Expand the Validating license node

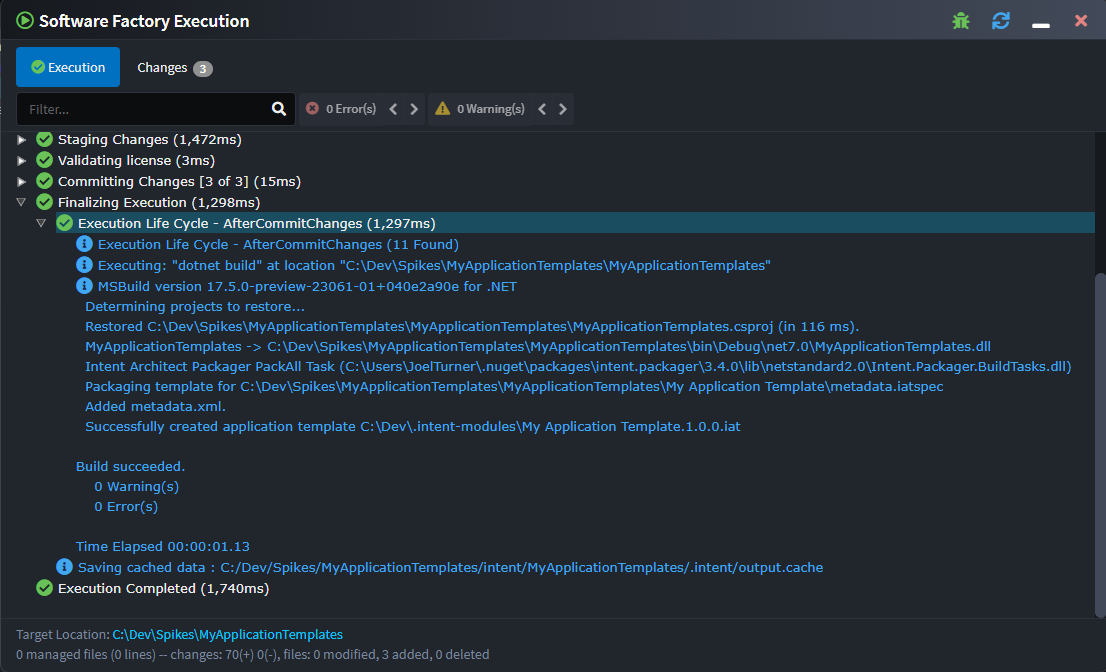tap(21, 161)
